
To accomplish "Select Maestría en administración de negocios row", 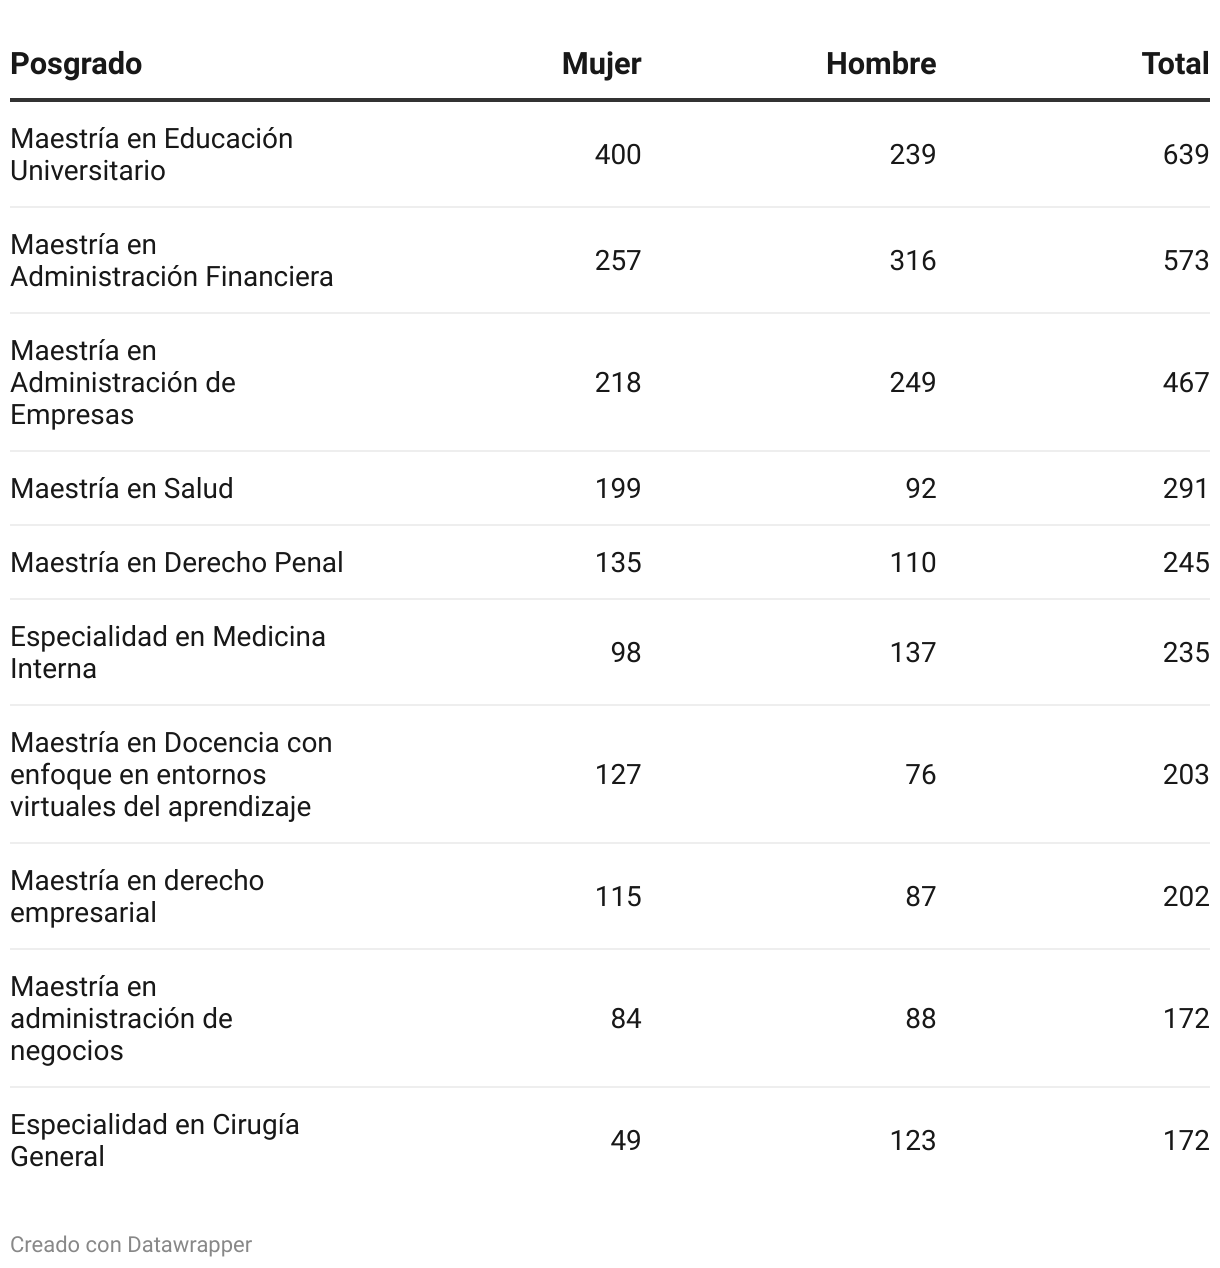I will click(x=610, y=1018).
